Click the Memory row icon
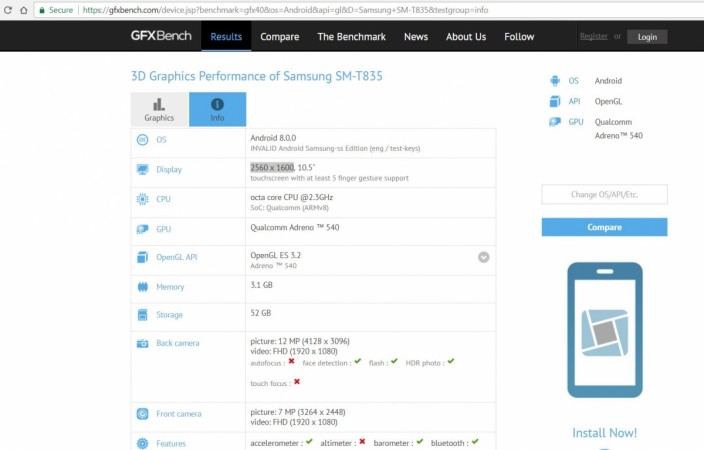This screenshot has width=704, height=450. coord(142,287)
